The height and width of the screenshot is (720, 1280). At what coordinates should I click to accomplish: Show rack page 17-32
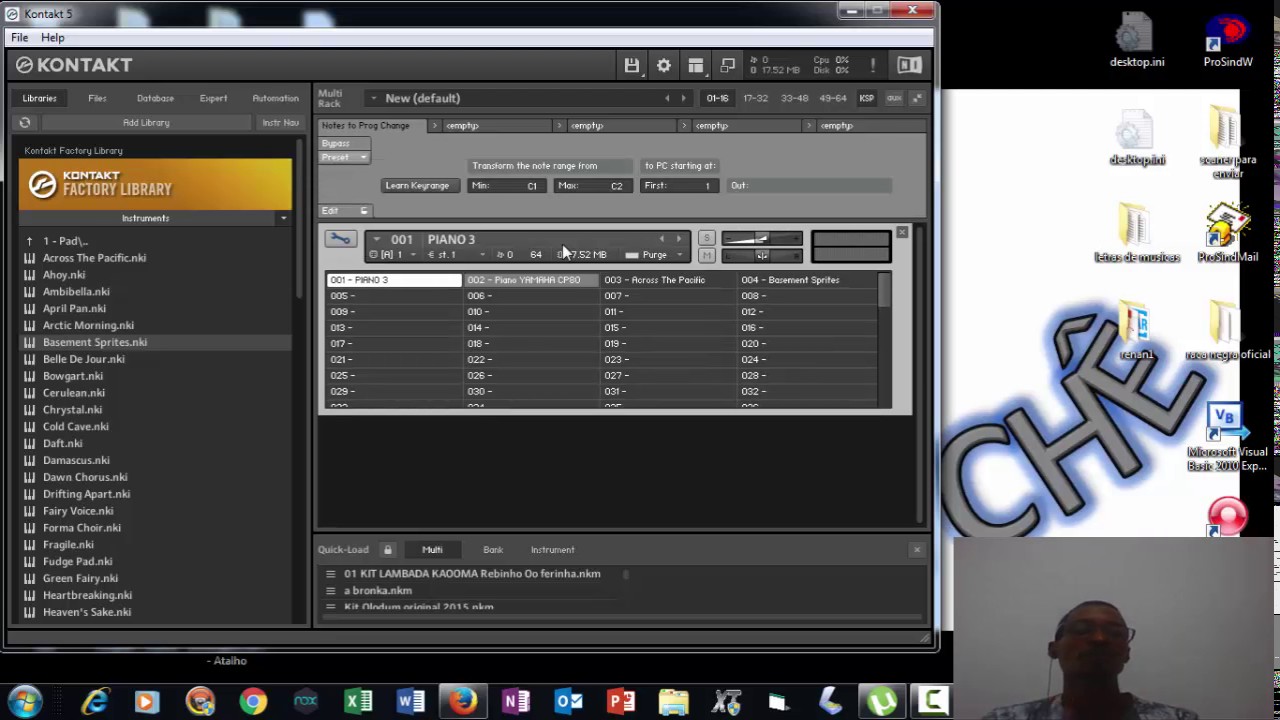(756, 98)
